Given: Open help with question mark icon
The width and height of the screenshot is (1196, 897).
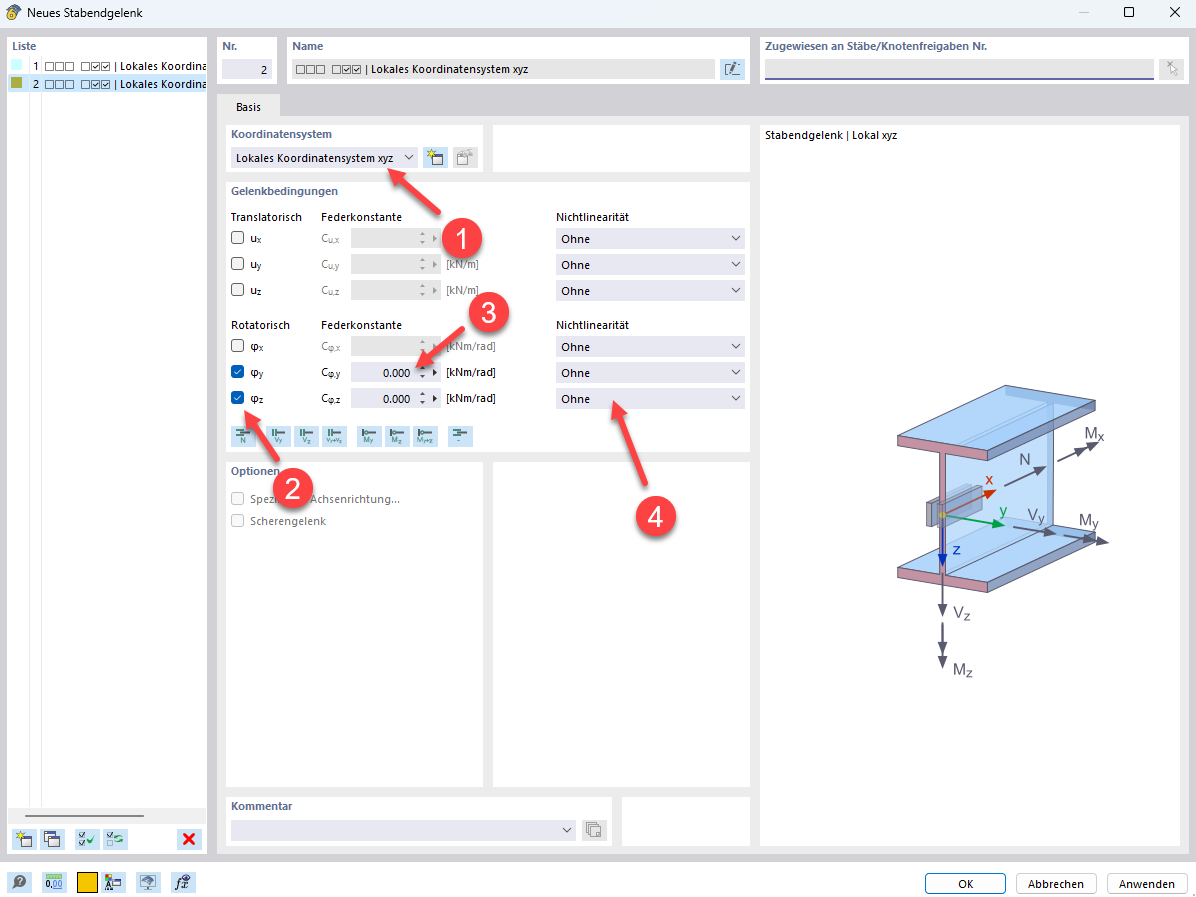Looking at the screenshot, I should pyautogui.click(x=19, y=883).
